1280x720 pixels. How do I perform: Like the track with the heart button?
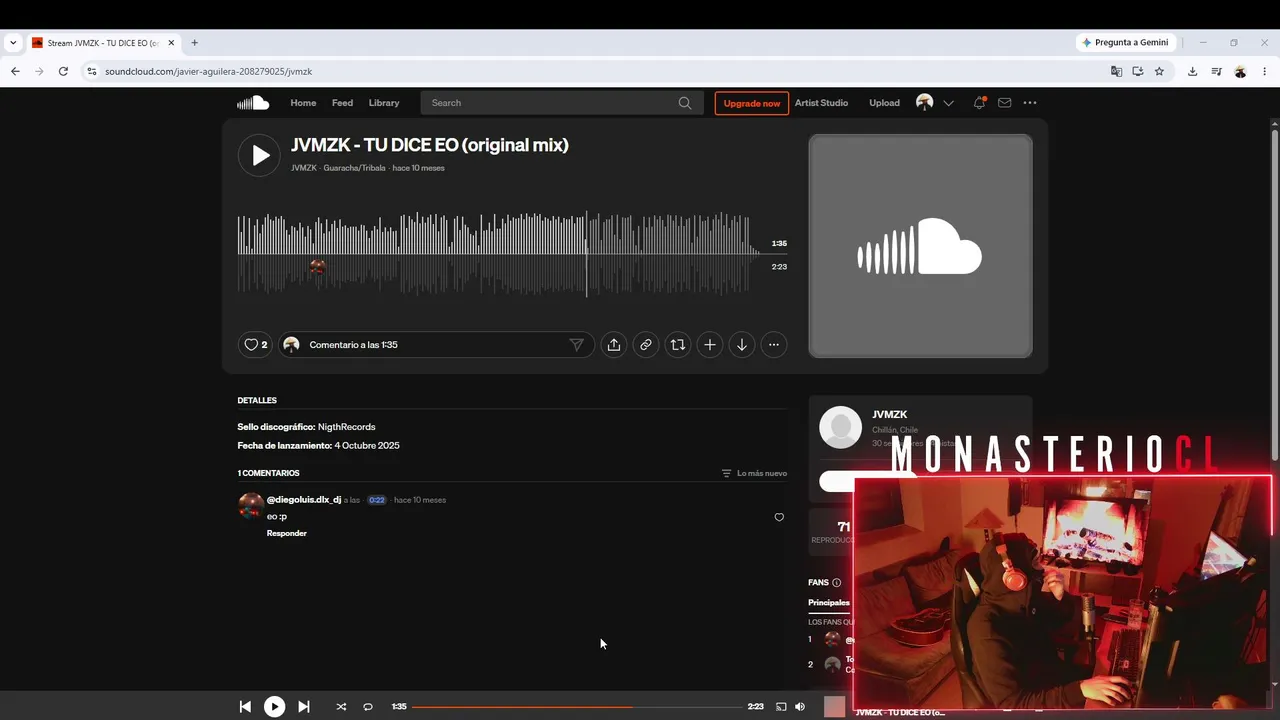255,345
